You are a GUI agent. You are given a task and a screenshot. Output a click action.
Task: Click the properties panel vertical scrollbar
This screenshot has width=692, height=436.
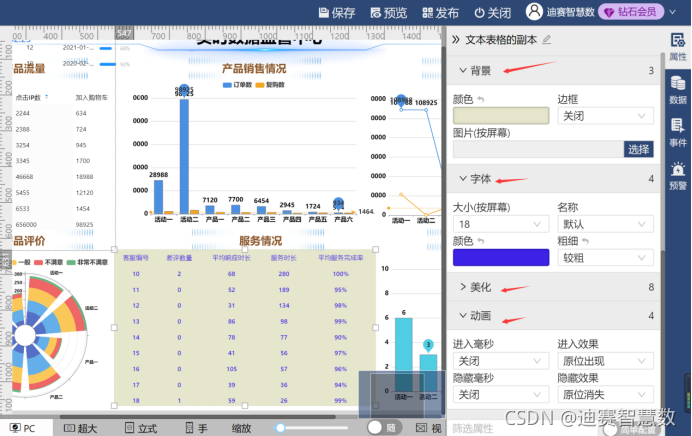coord(662,154)
